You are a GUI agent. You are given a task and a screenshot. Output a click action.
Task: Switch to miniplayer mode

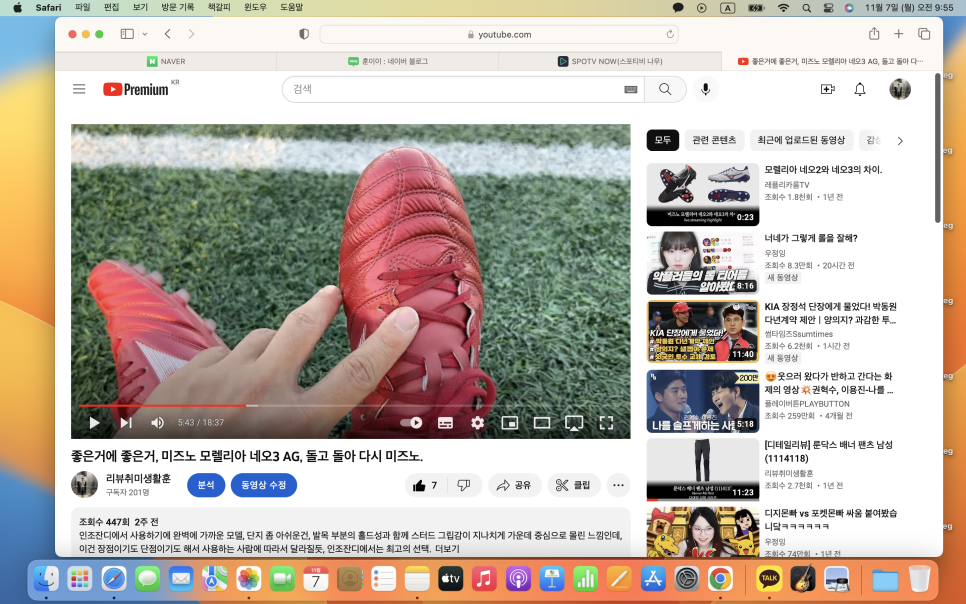[509, 423]
